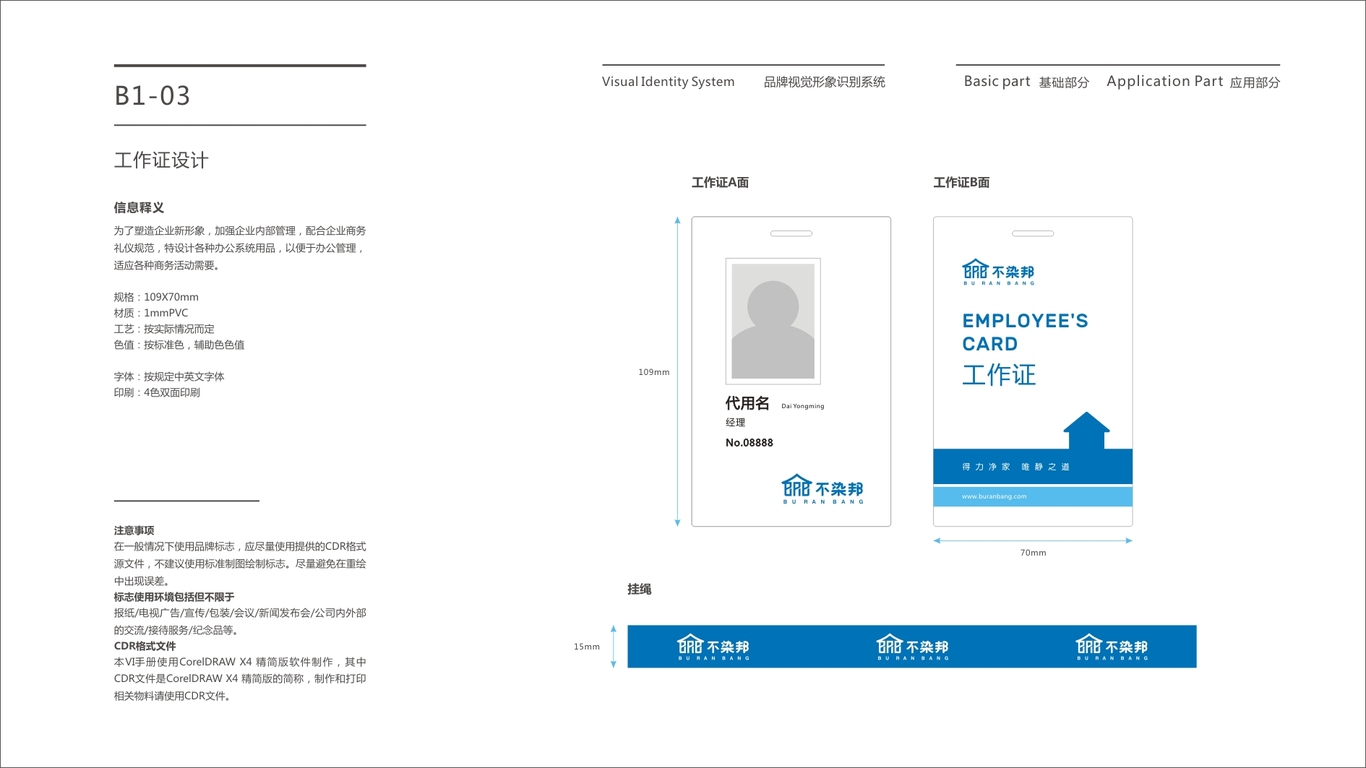The width and height of the screenshot is (1366, 768).
Task: Click the 109mm height dimension label
Action: point(654,372)
